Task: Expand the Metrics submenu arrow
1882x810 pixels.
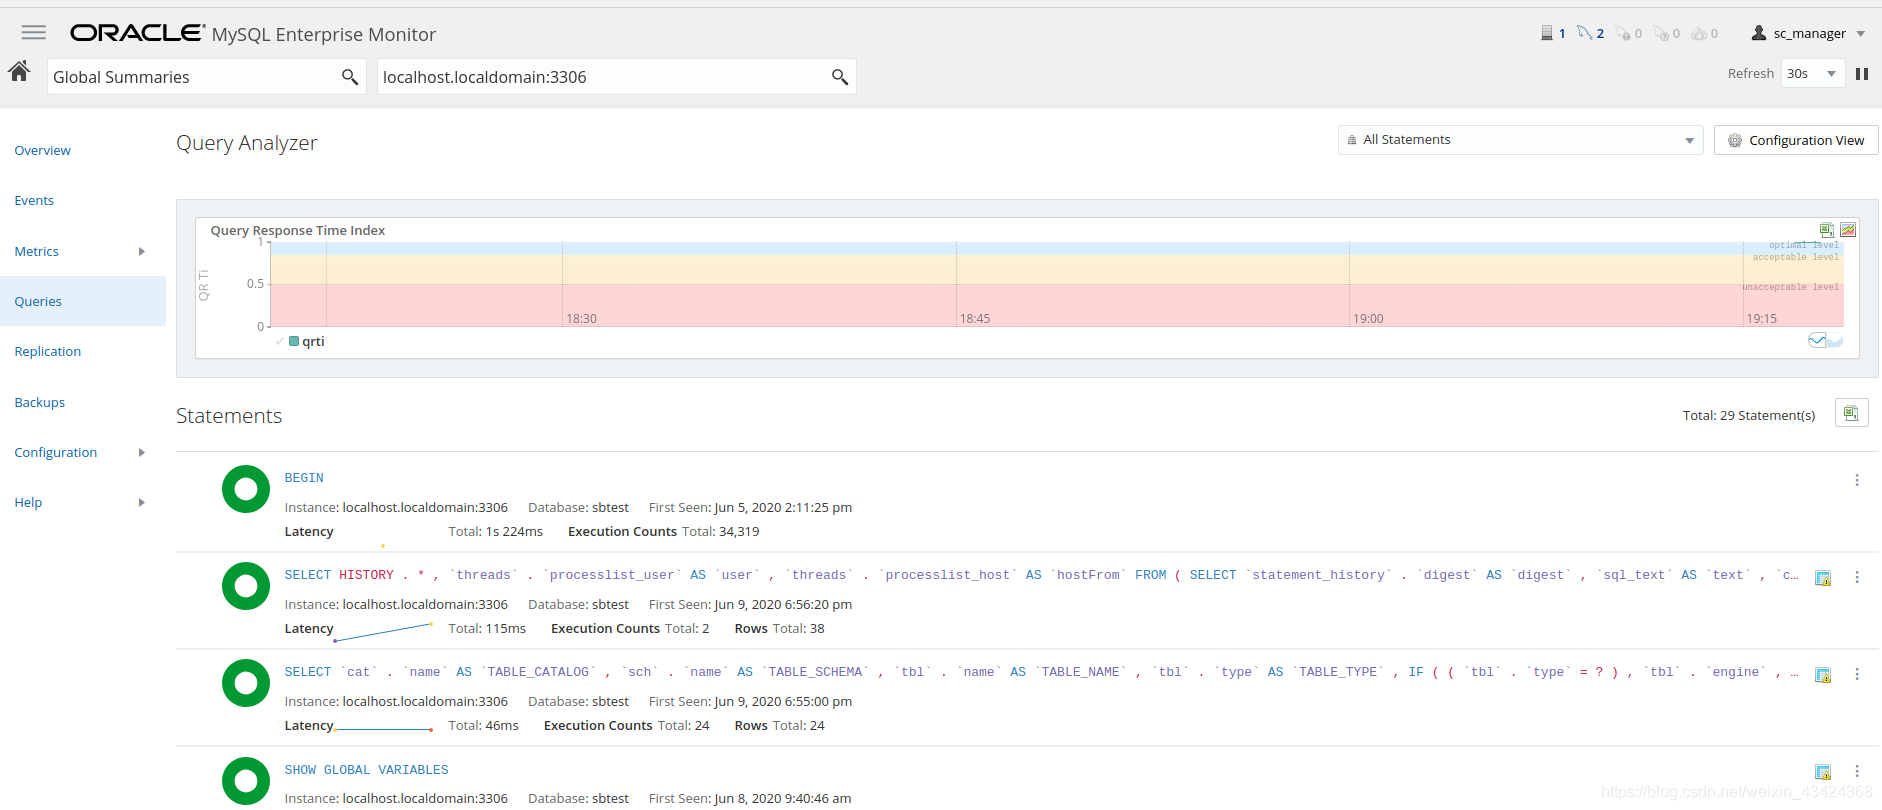Action: (x=142, y=251)
